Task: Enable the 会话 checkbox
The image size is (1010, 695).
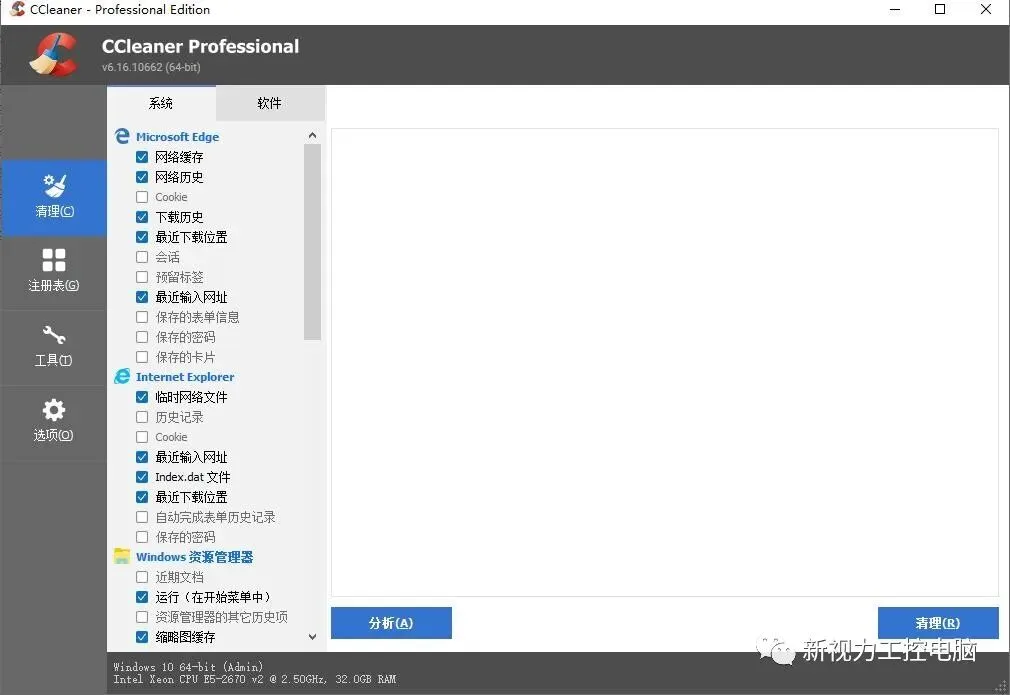Action: click(x=142, y=257)
